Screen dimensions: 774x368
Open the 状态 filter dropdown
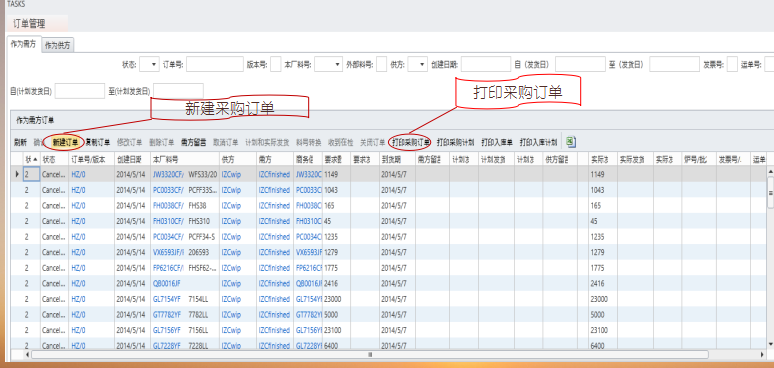[x=149, y=64]
